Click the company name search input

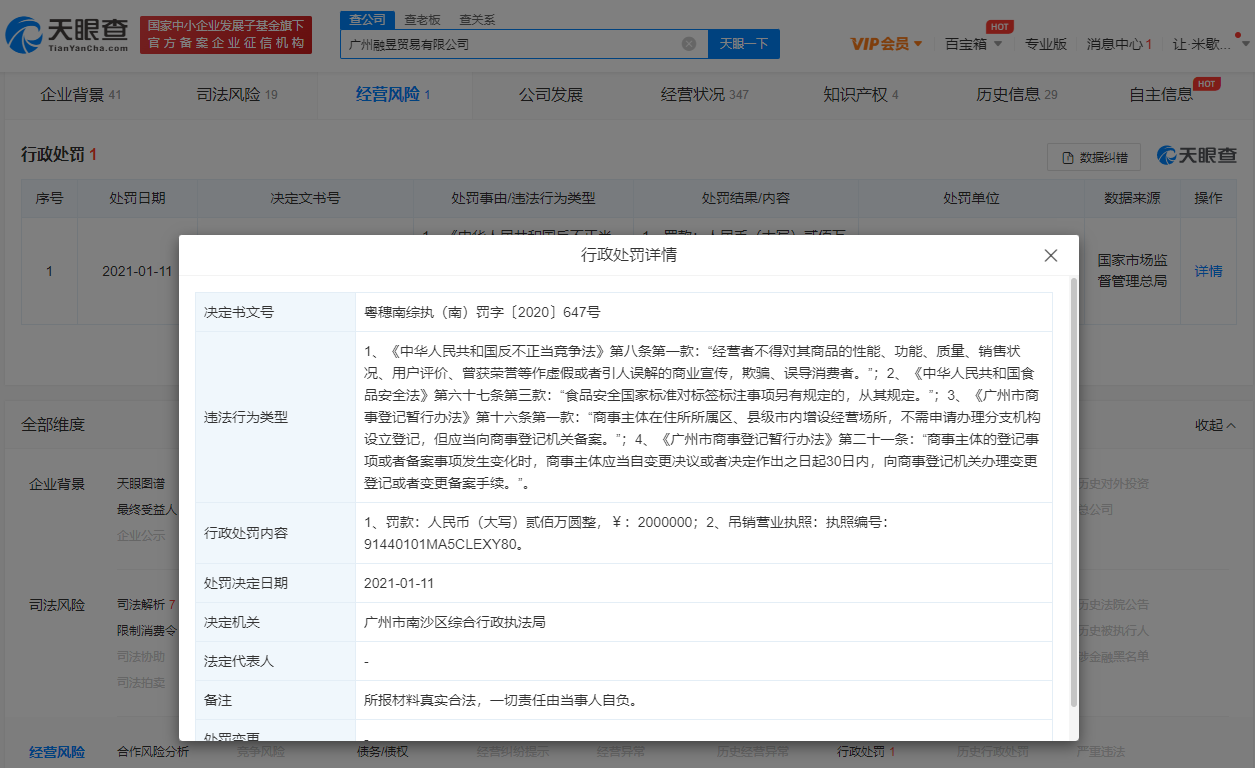point(510,44)
